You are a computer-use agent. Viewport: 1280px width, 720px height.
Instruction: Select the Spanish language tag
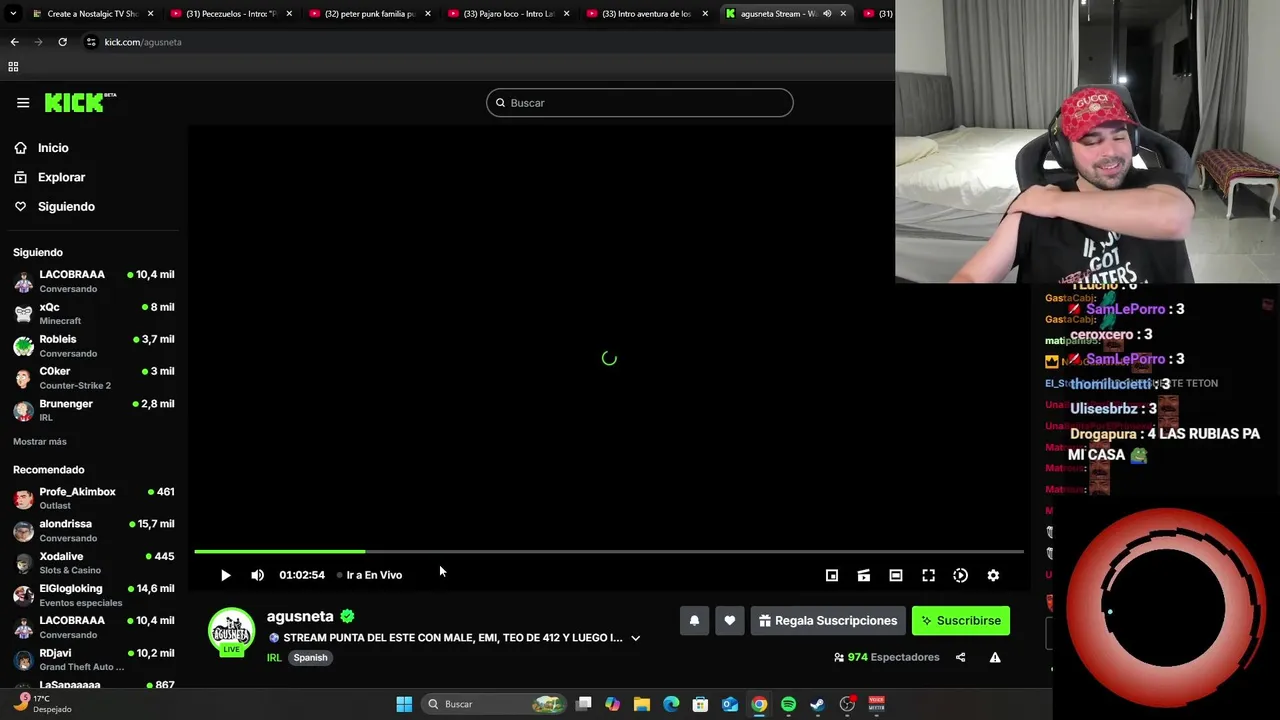click(310, 658)
